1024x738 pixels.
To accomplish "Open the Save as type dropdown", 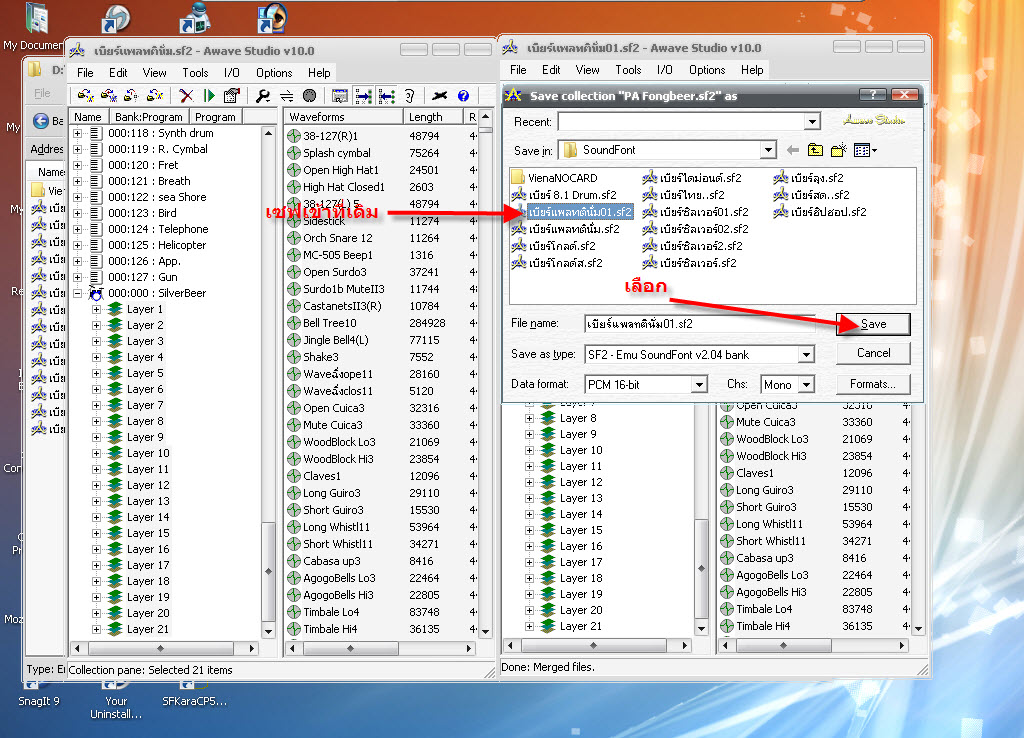I will pos(807,355).
